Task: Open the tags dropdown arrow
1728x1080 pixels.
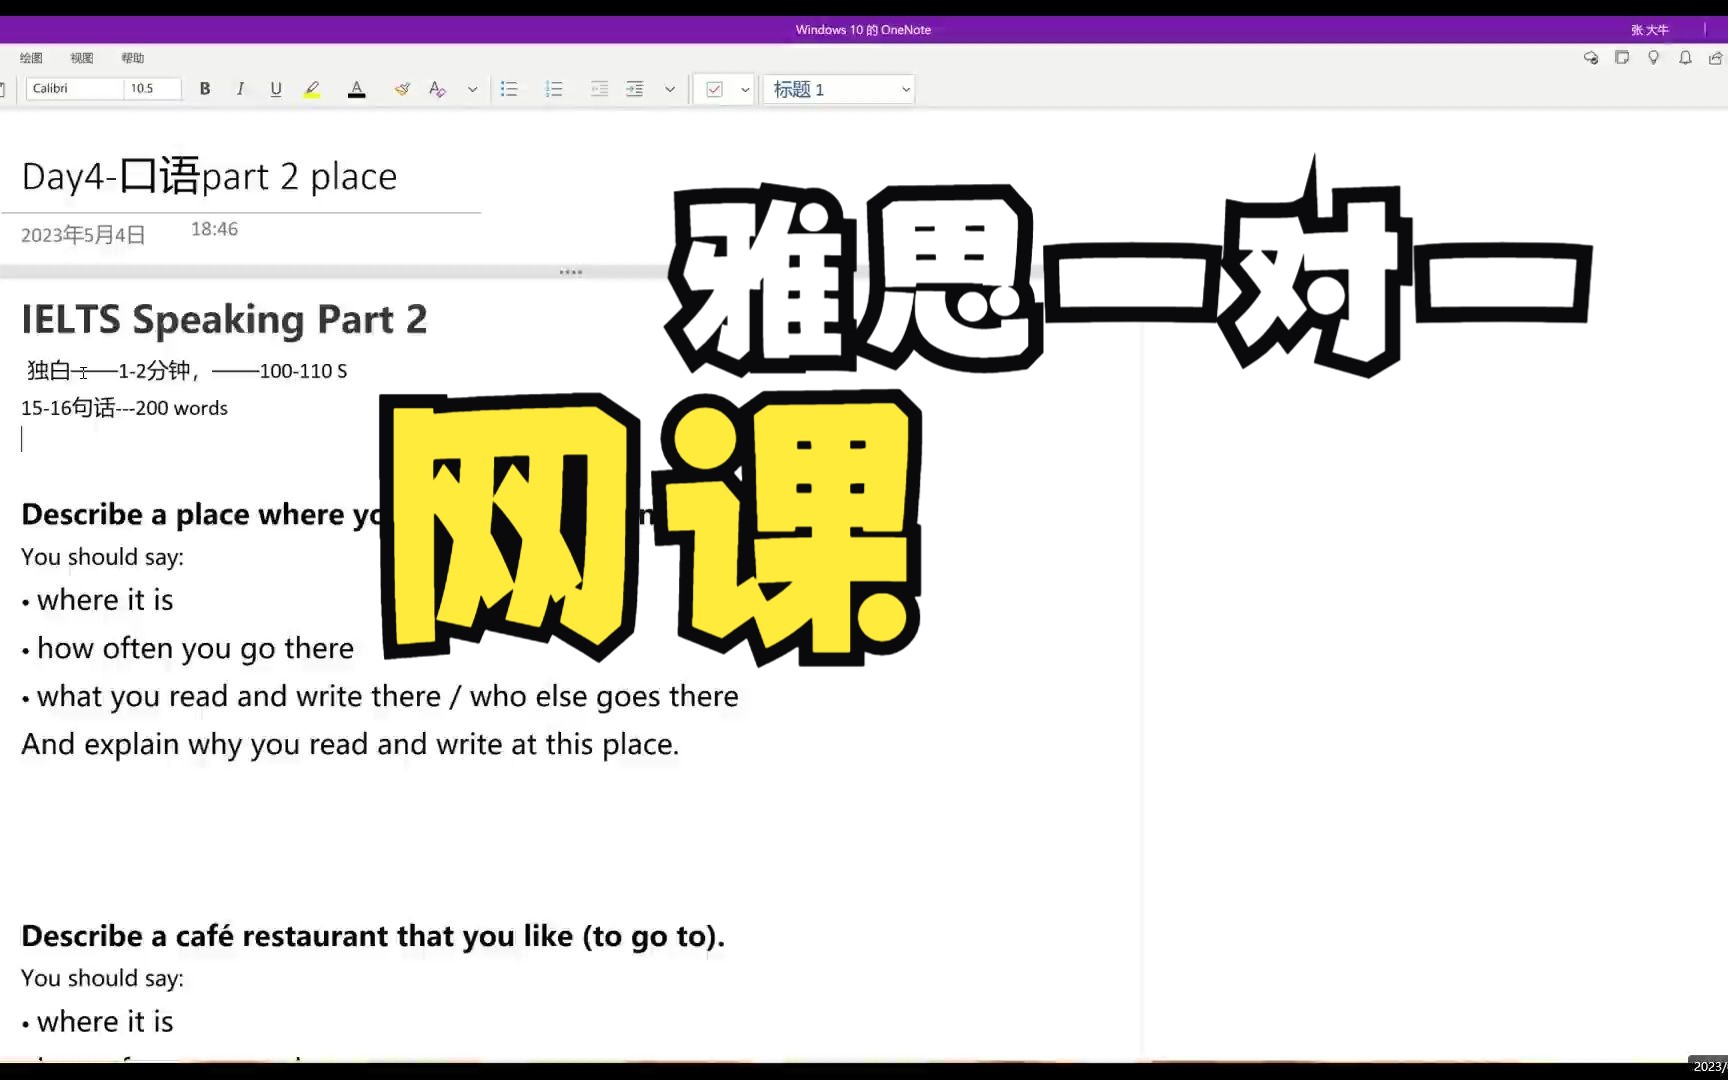Action: (x=745, y=89)
